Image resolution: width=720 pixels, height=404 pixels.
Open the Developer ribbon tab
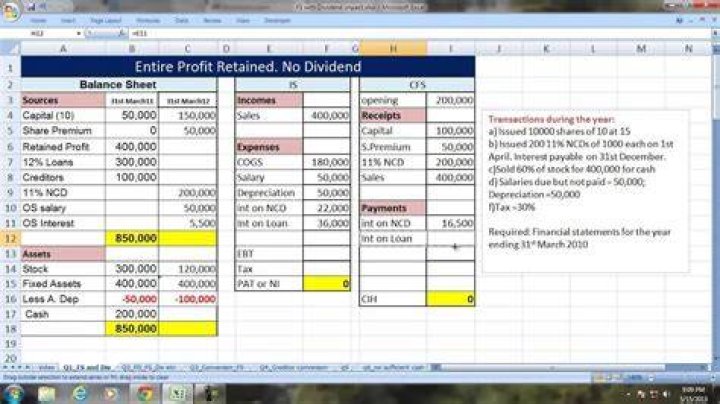pyautogui.click(x=277, y=21)
